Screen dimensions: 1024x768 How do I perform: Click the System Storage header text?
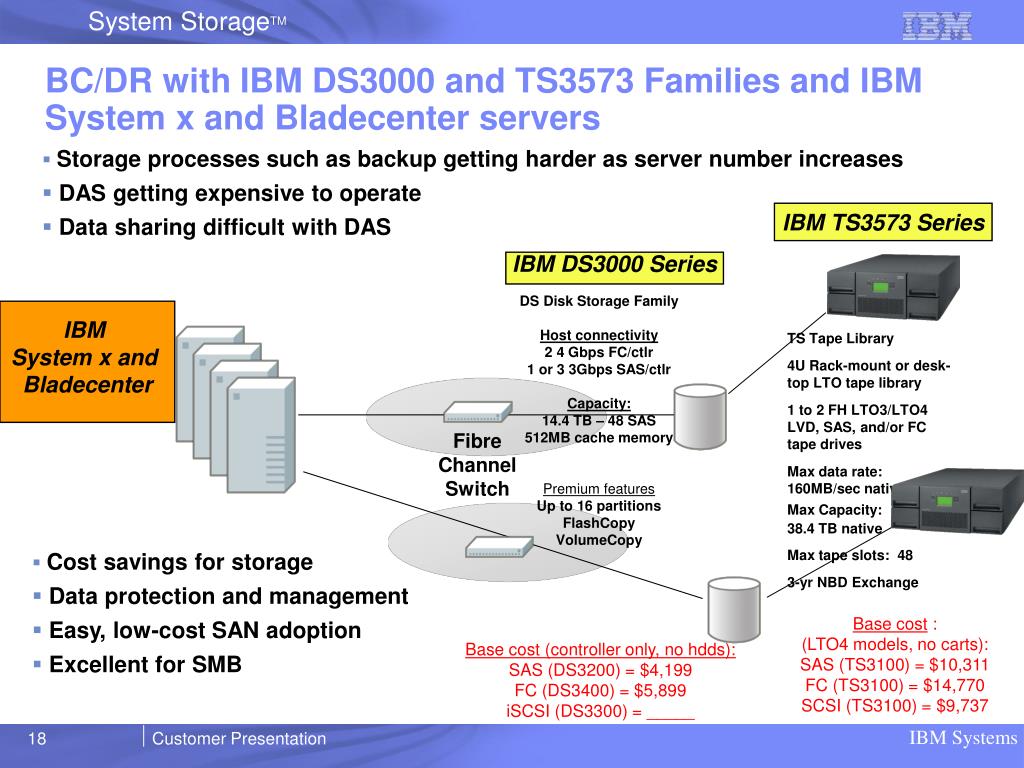187,22
